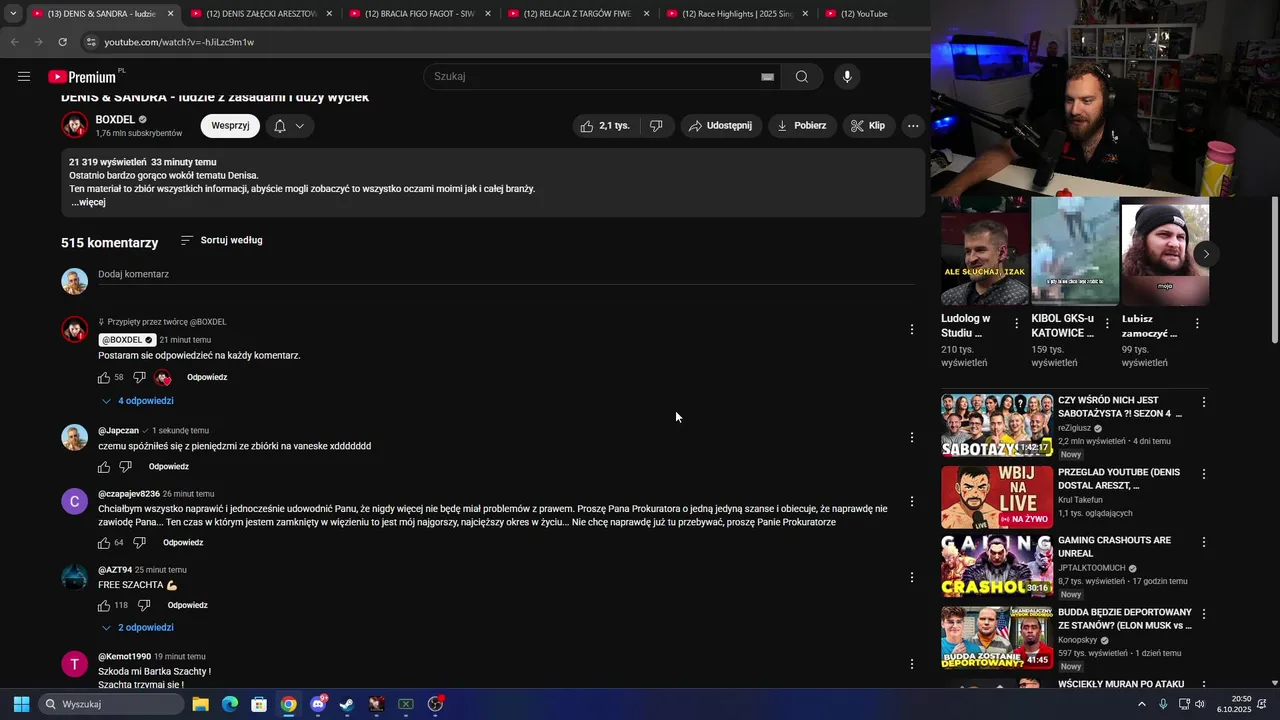Reload the page

[x=62, y=42]
